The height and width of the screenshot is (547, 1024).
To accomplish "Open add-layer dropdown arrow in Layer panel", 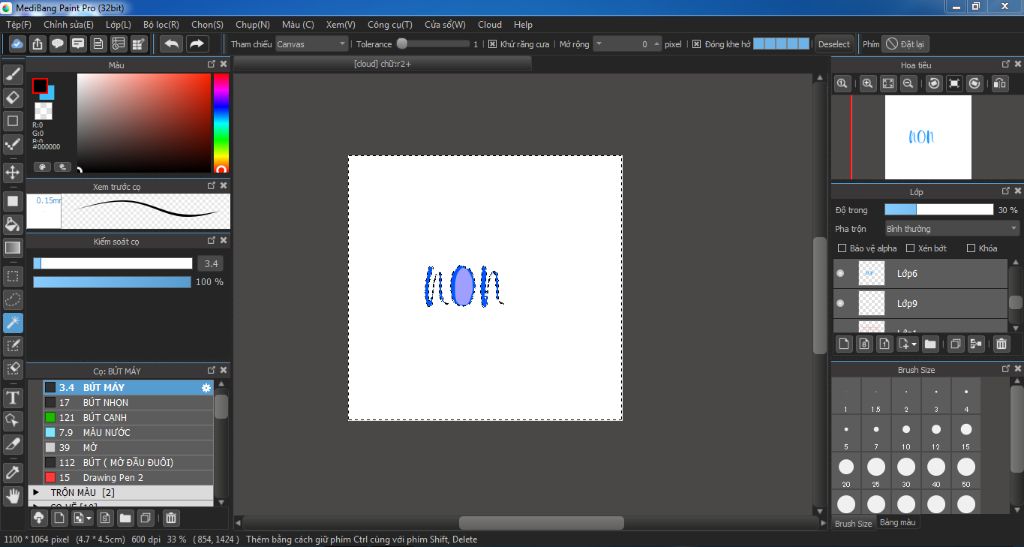I will (914, 344).
